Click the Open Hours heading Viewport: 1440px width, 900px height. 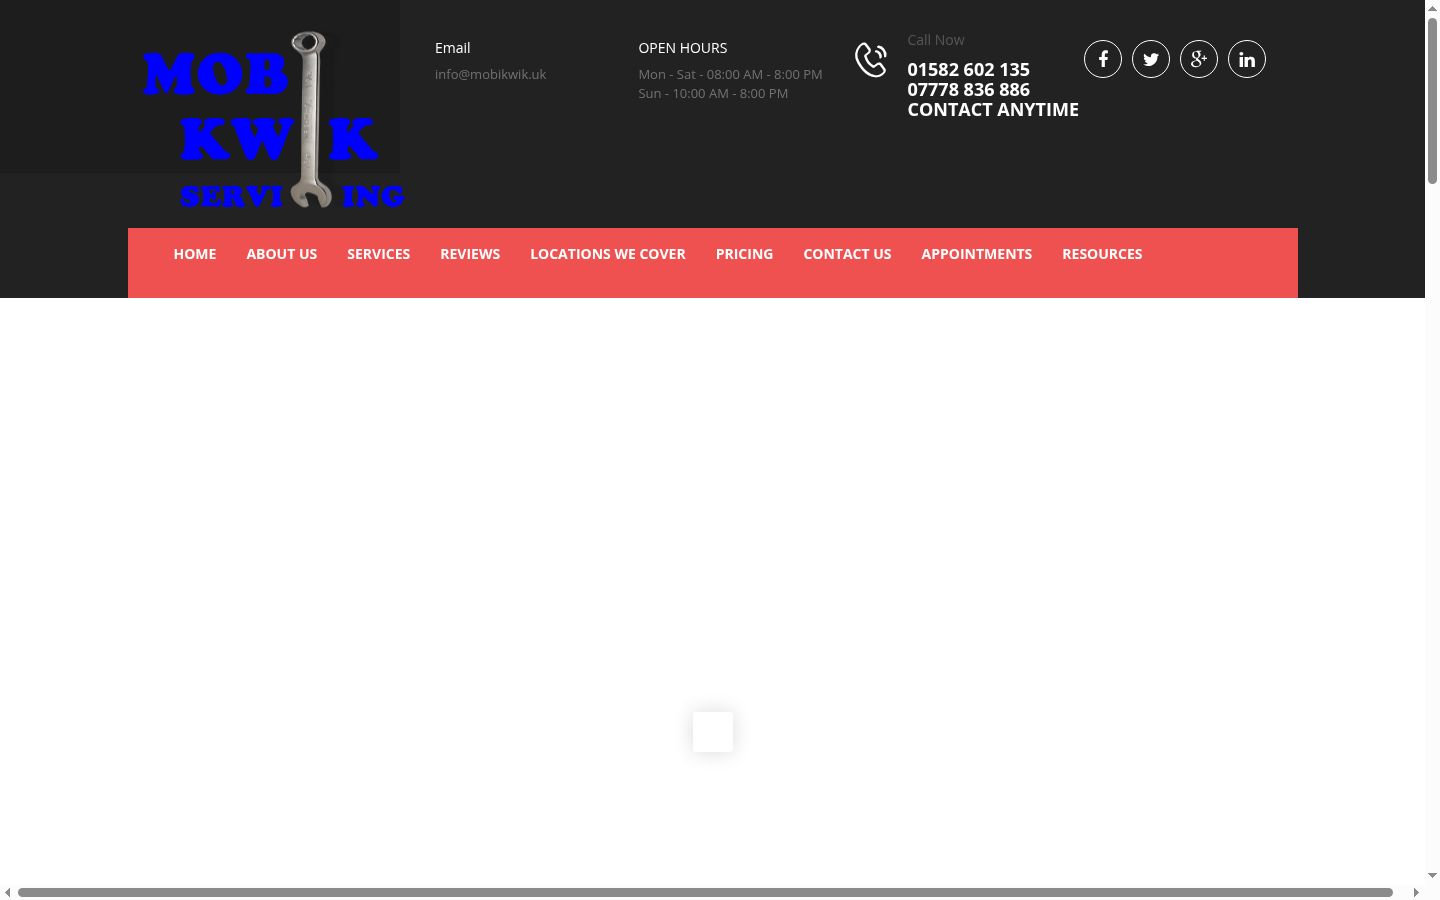pyautogui.click(x=683, y=48)
